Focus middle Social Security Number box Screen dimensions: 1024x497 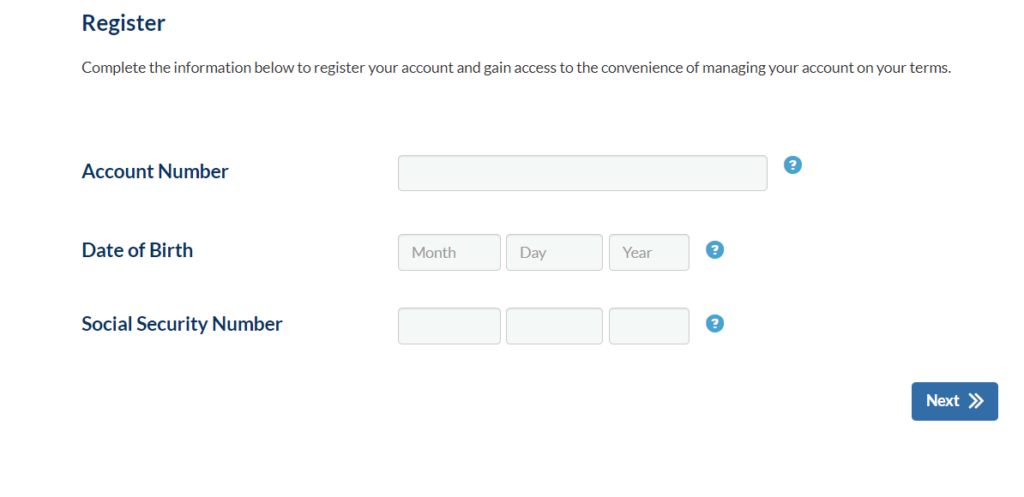[554, 326]
